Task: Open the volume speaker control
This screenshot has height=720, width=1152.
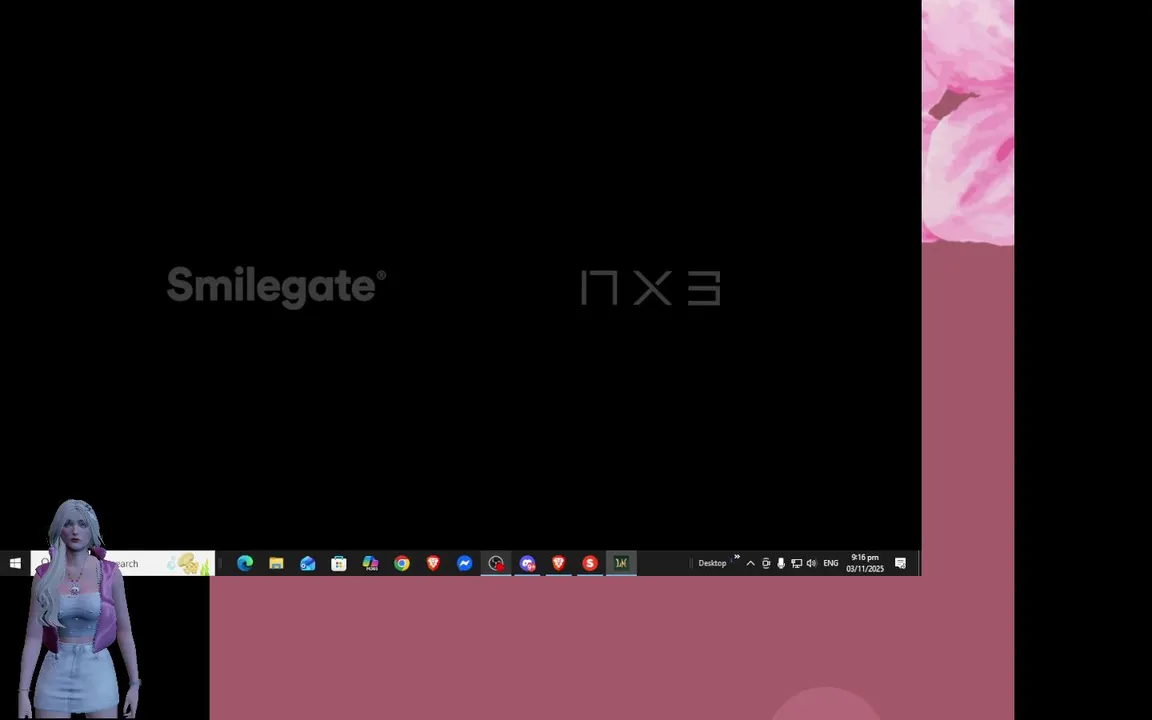Action: [x=811, y=564]
